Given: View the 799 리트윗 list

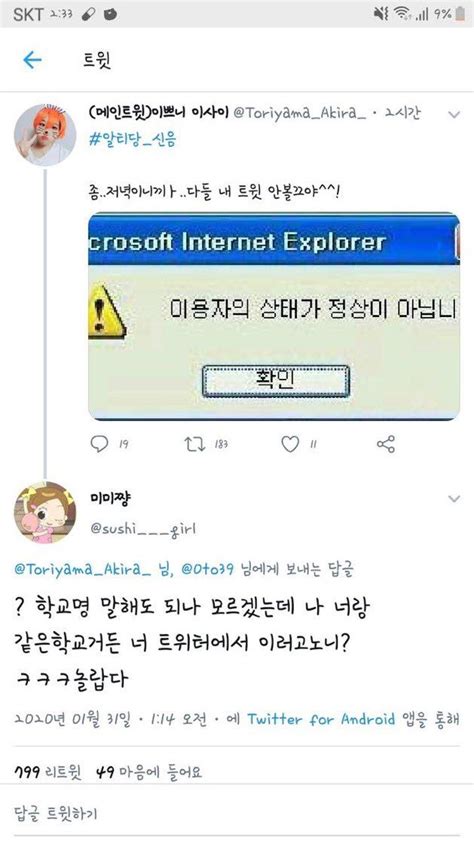Looking at the screenshot, I should pyautogui.click(x=48, y=773).
